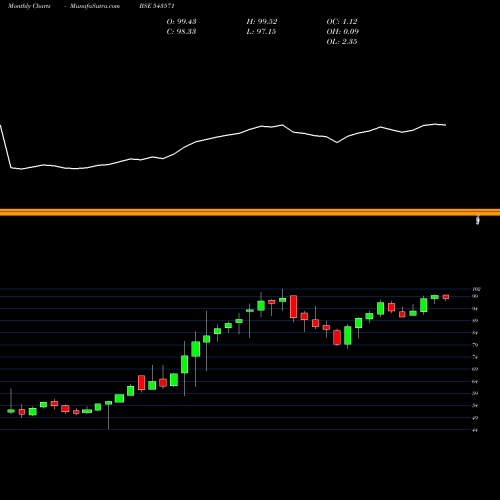This screenshot has width=500, height=500.
Task: Click the last red candle at the chart's right end
Action: click(446, 297)
